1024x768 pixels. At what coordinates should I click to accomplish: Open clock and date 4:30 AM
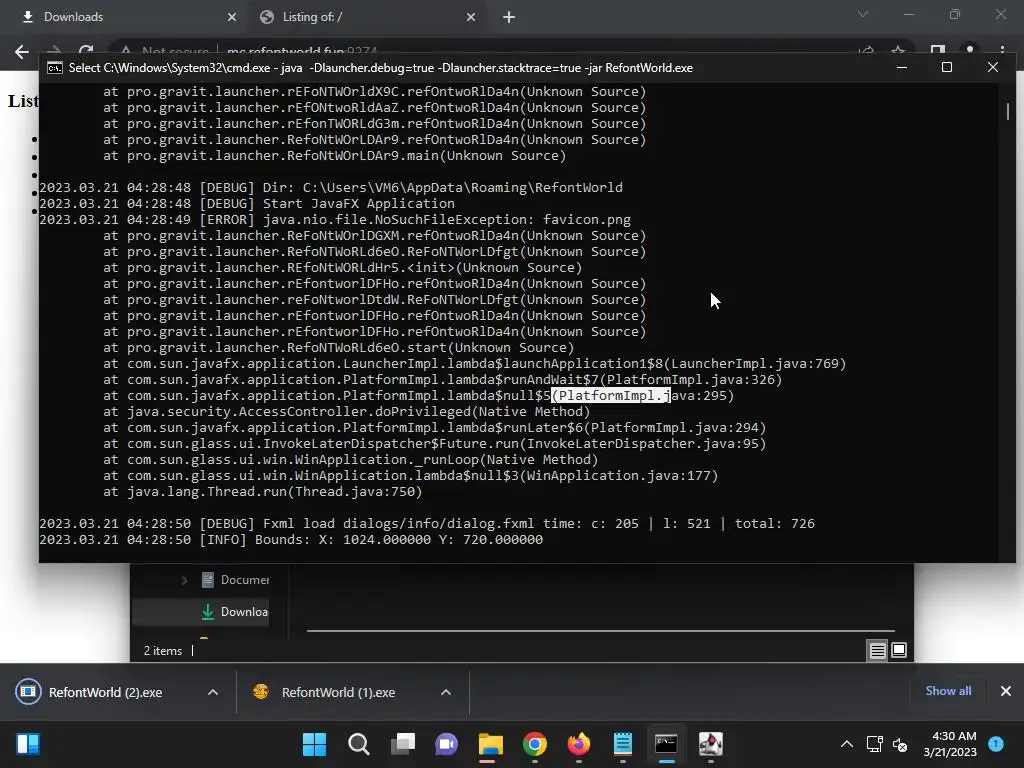click(950, 744)
